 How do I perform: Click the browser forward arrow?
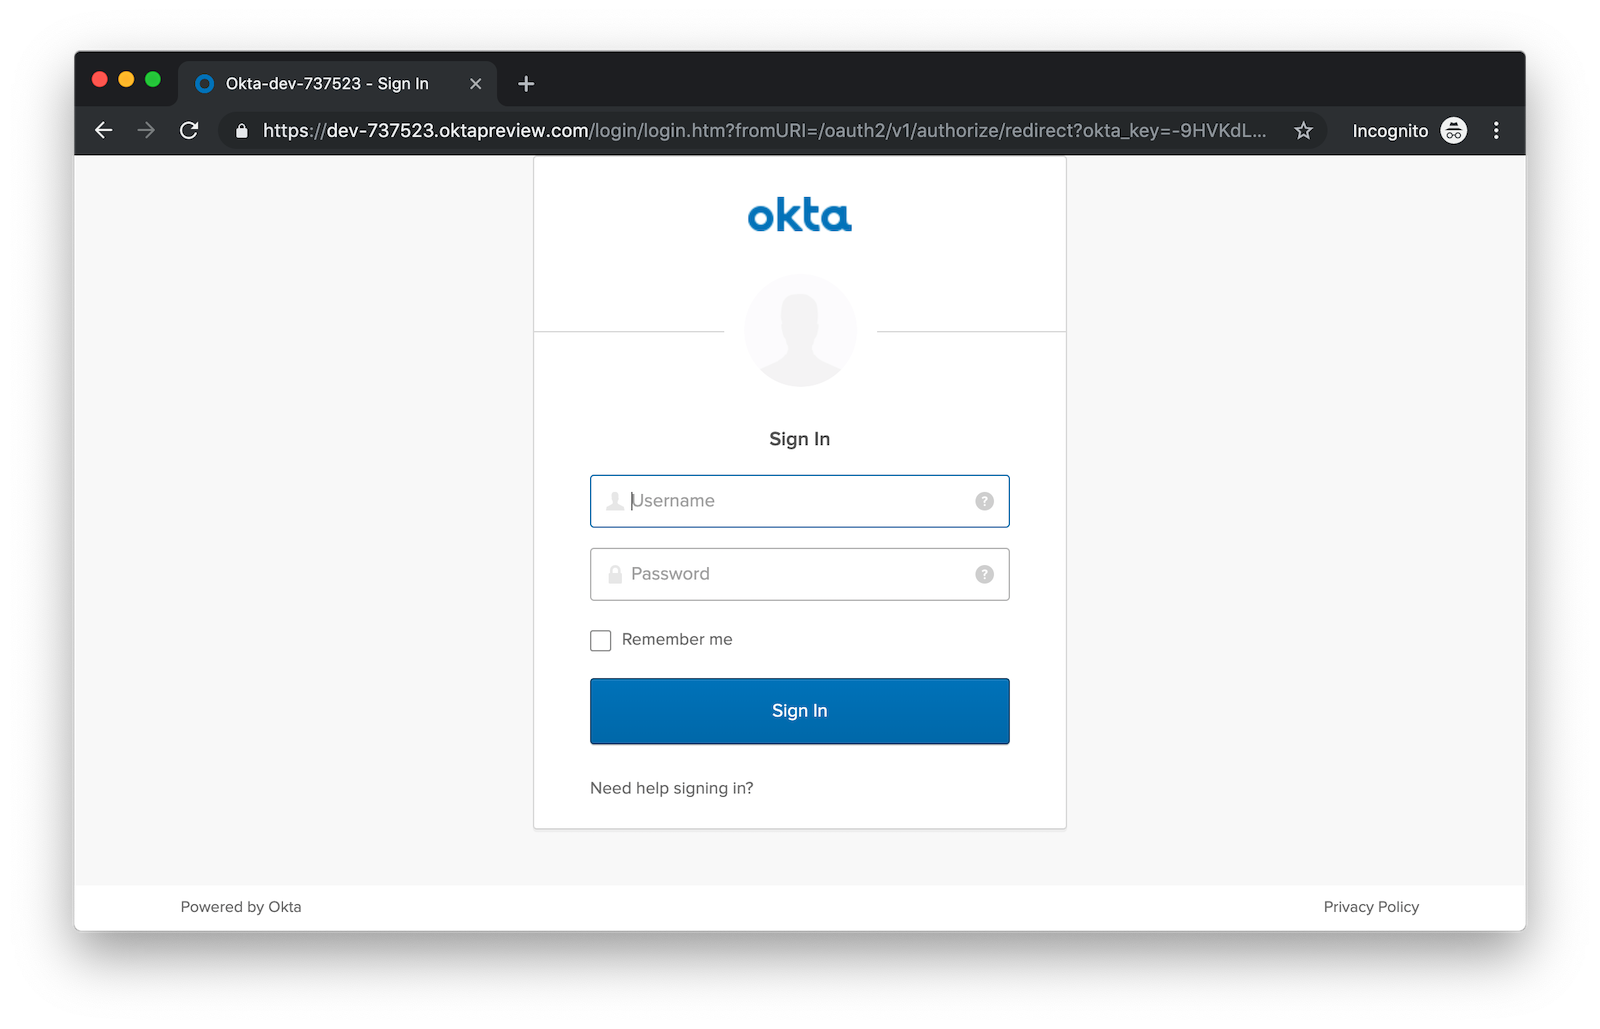(146, 130)
